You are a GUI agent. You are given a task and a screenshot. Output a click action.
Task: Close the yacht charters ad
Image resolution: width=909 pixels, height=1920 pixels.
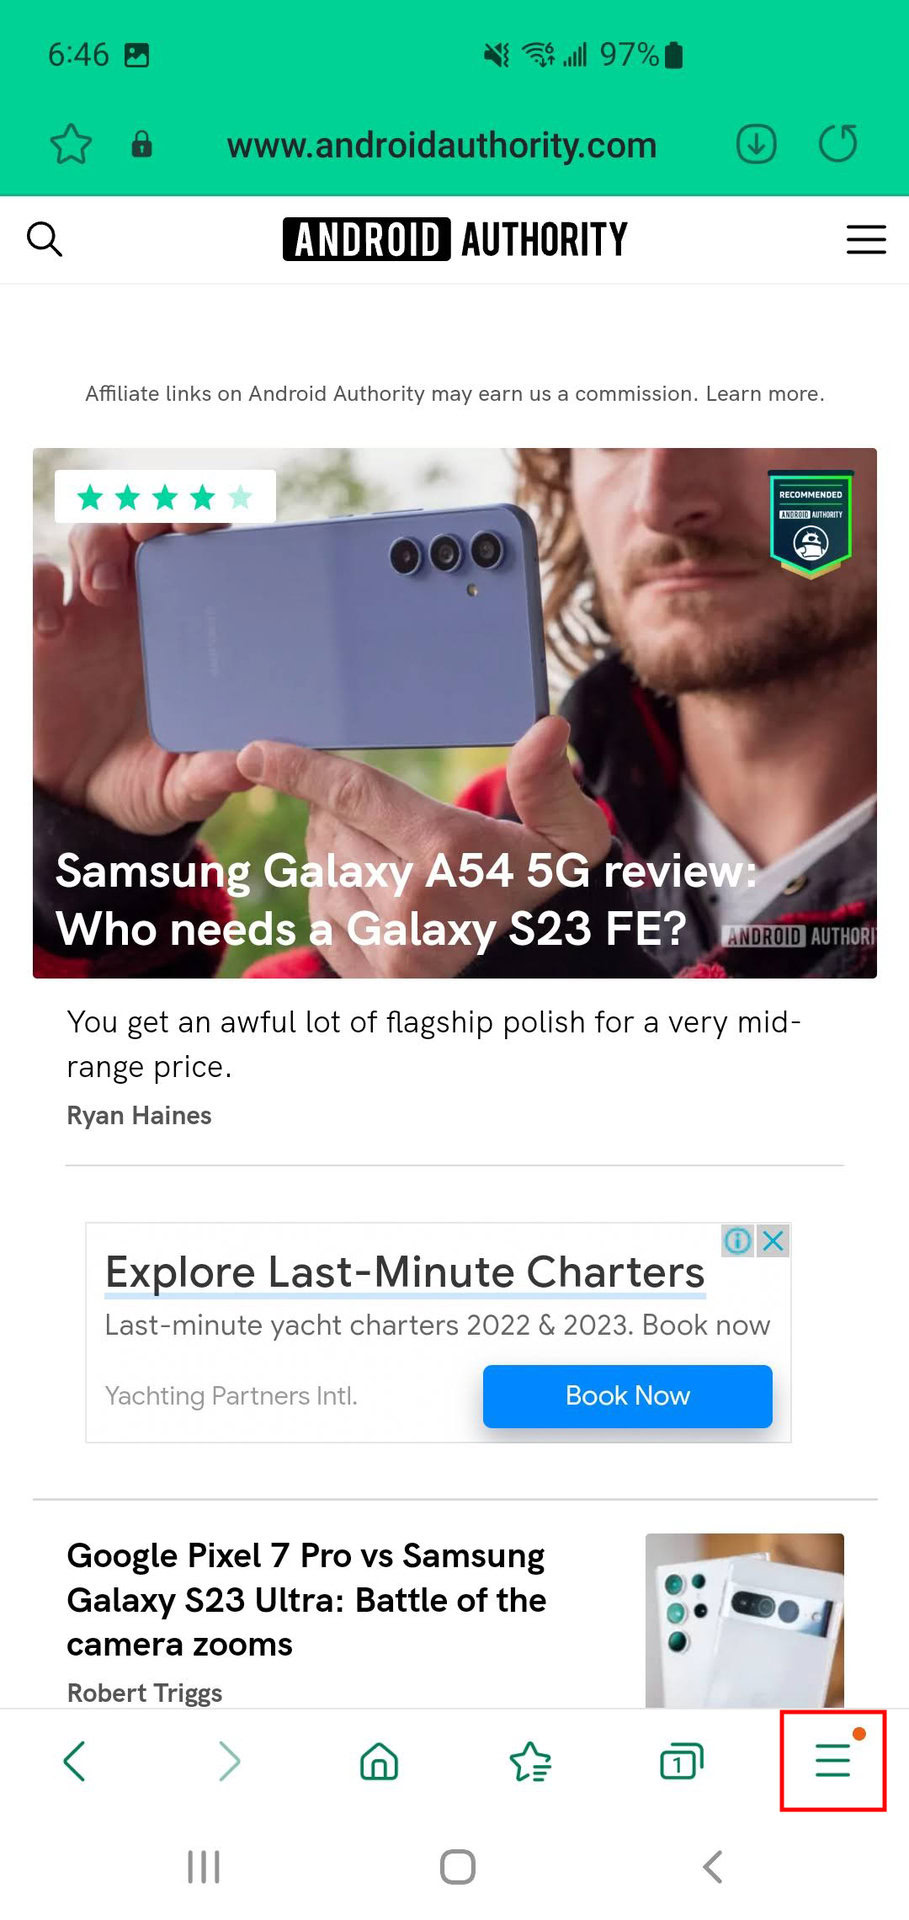773,1241
